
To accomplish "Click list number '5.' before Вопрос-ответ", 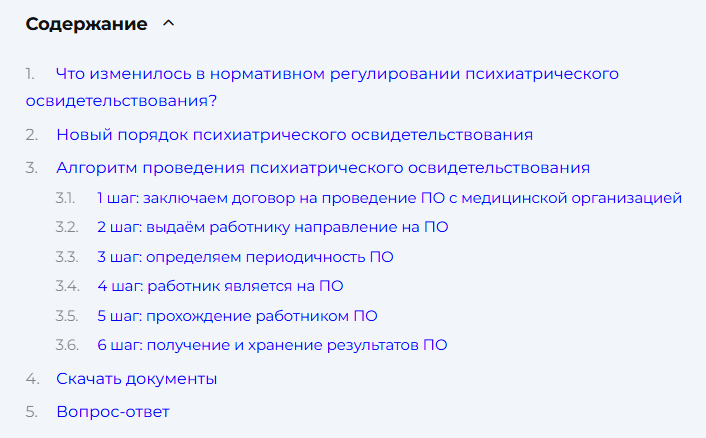I will click(32, 411).
